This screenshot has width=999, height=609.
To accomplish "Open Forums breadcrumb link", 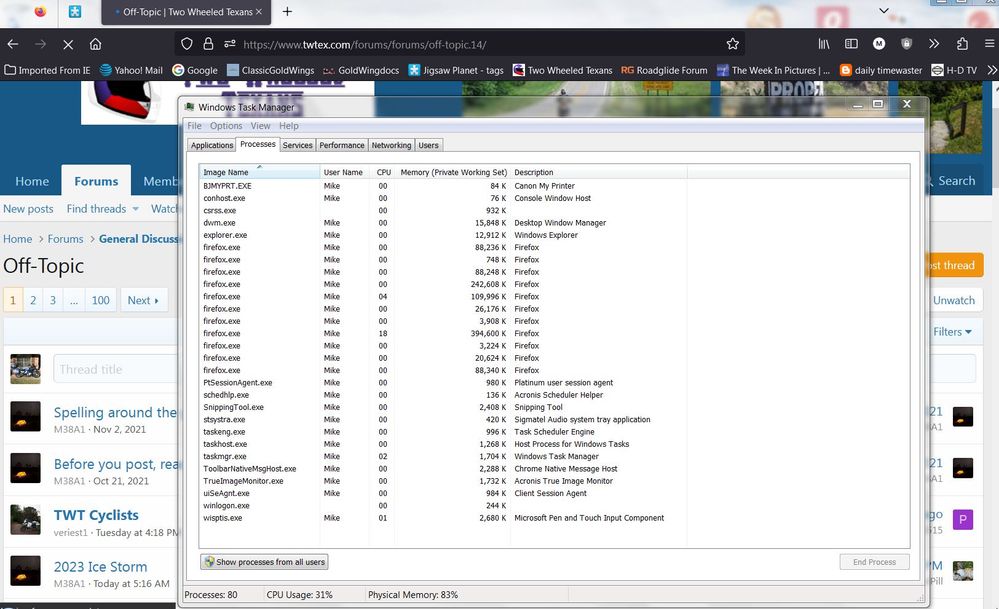I will click(65, 239).
